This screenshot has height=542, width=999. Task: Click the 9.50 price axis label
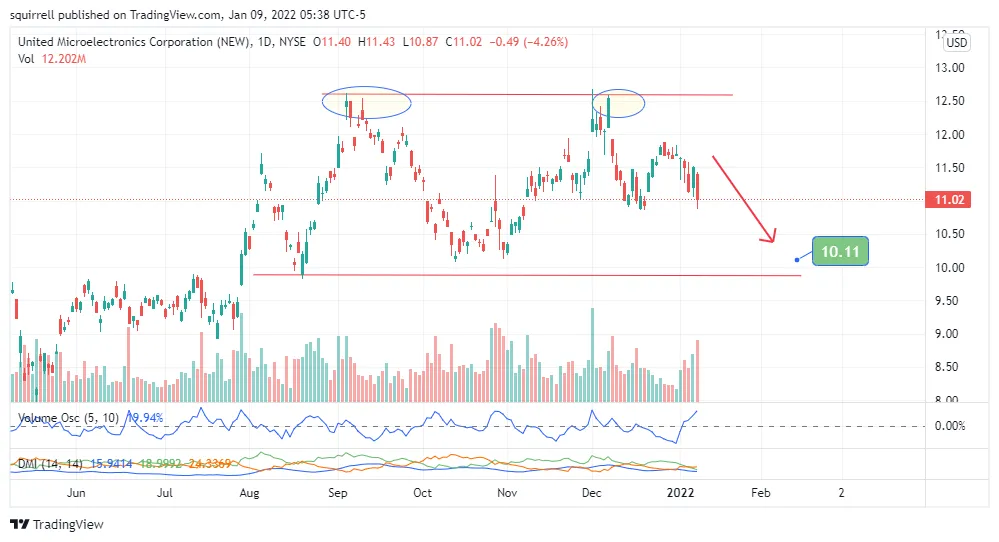coord(949,301)
